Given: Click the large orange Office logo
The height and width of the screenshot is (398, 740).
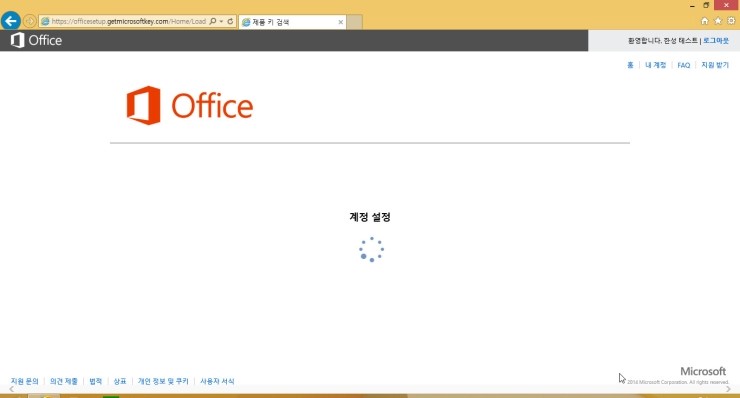Looking at the screenshot, I should coord(190,105).
